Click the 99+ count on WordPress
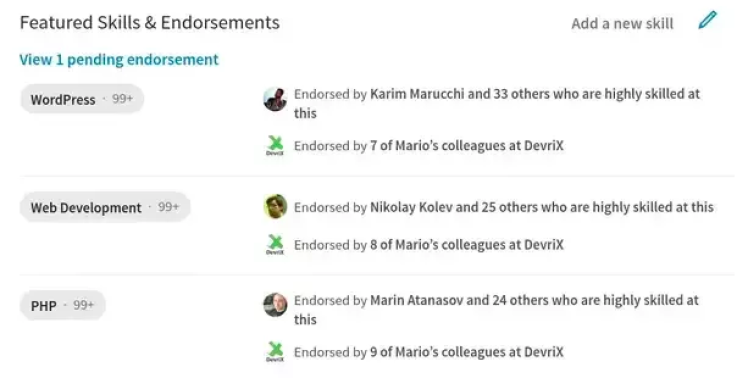Viewport: 737px width, 378px height. (122, 99)
